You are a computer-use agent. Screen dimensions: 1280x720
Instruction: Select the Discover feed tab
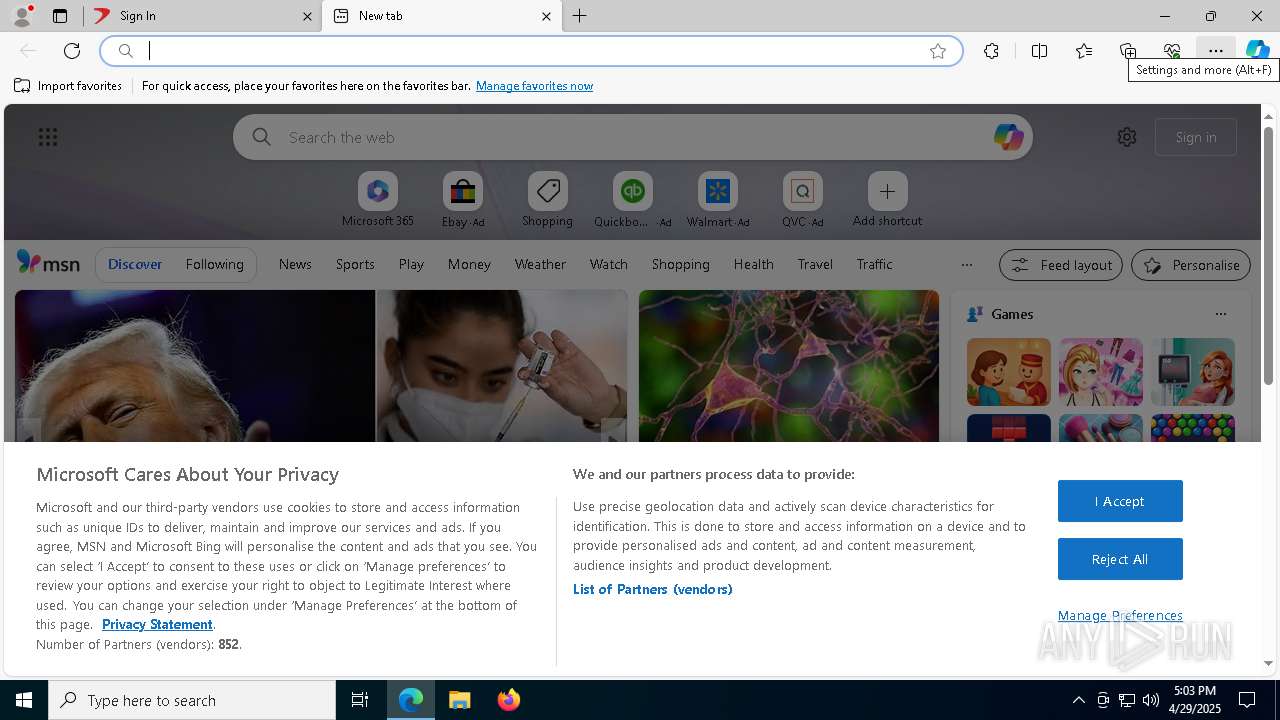tap(135, 264)
